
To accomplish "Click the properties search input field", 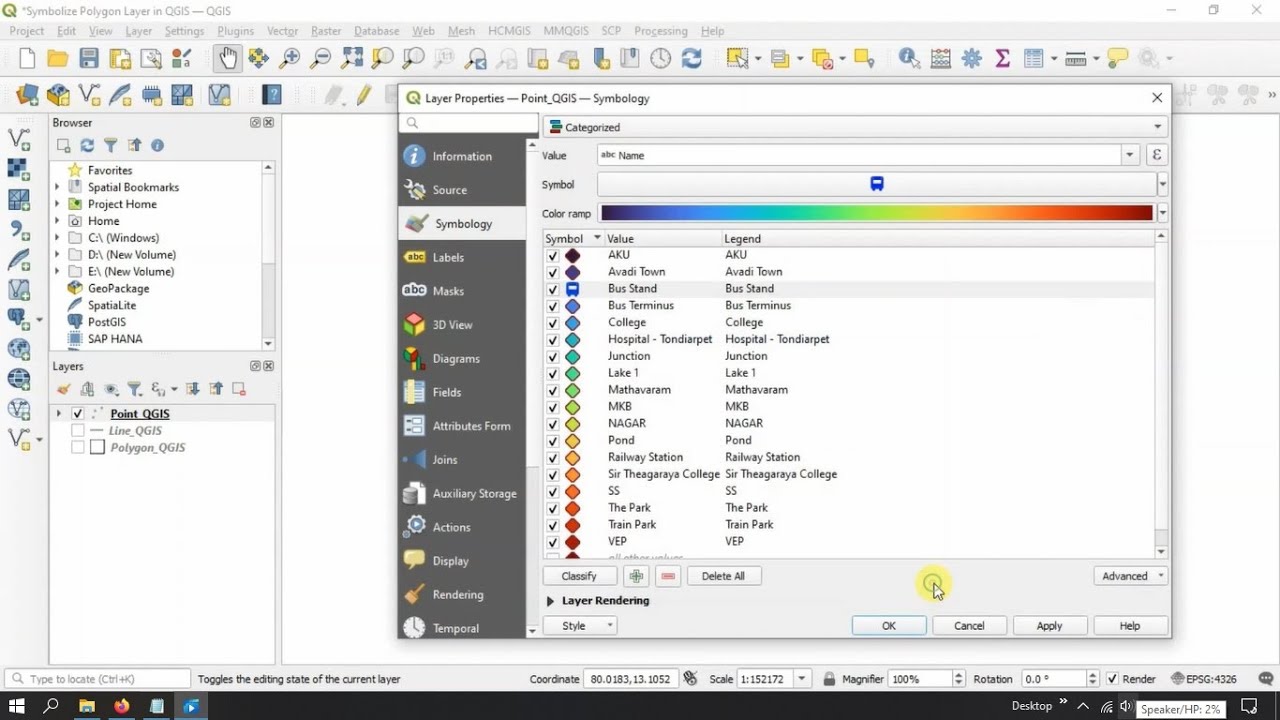I will (x=468, y=123).
